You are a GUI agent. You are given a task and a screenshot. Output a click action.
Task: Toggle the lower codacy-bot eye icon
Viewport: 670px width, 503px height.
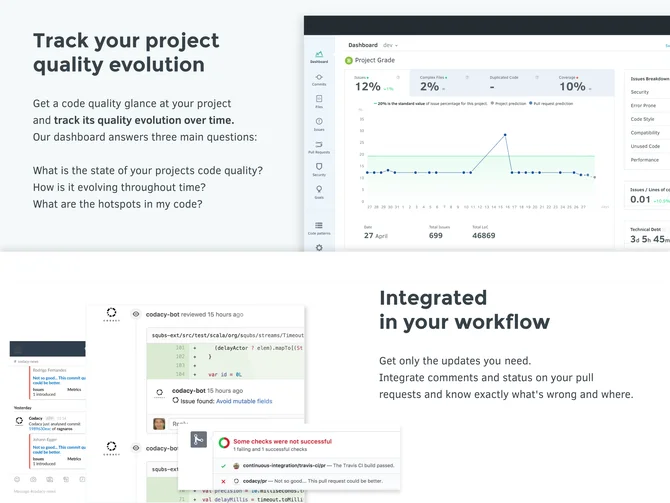pyautogui.click(x=136, y=448)
